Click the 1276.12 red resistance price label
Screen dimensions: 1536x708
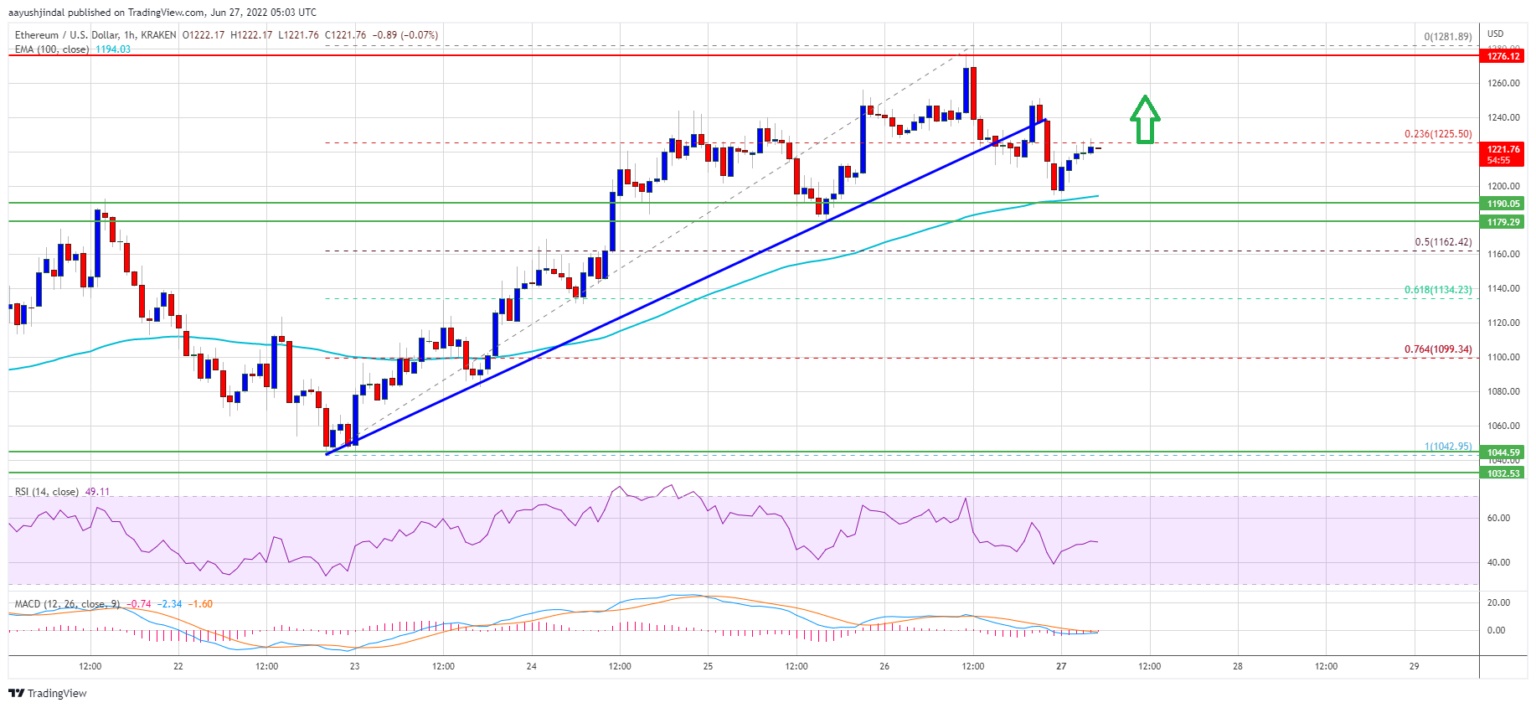[1503, 56]
